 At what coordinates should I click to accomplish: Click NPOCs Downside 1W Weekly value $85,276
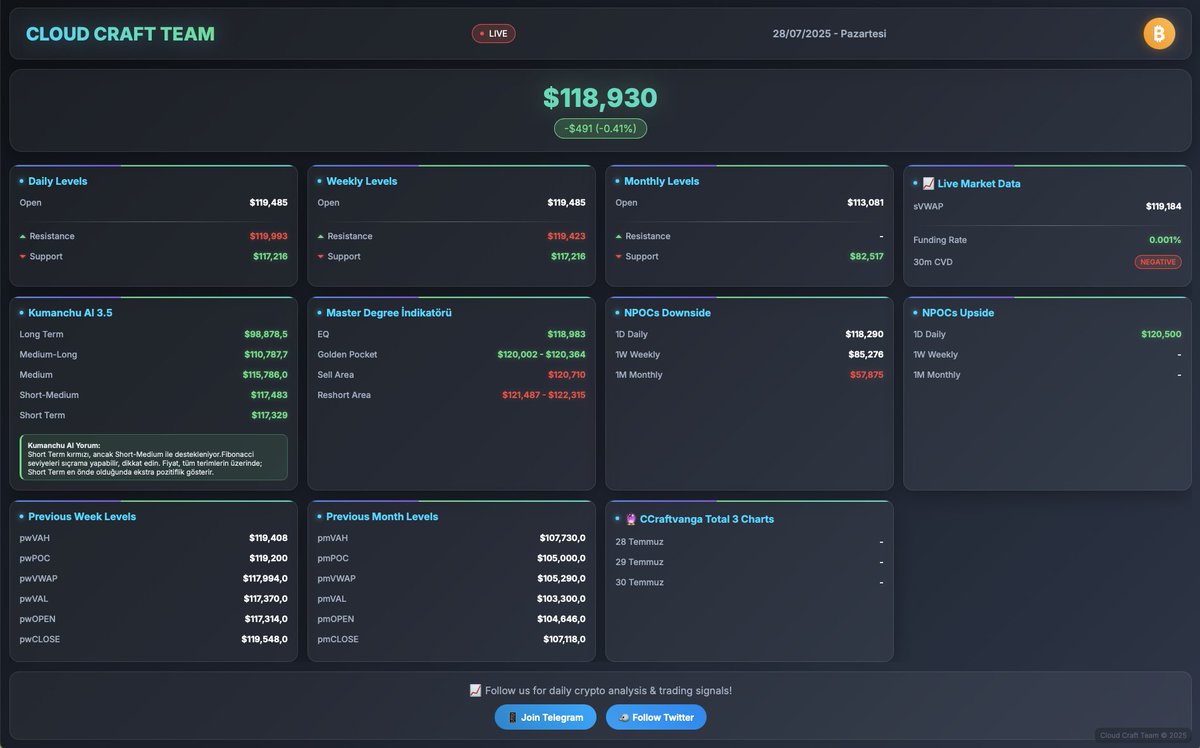pos(866,354)
